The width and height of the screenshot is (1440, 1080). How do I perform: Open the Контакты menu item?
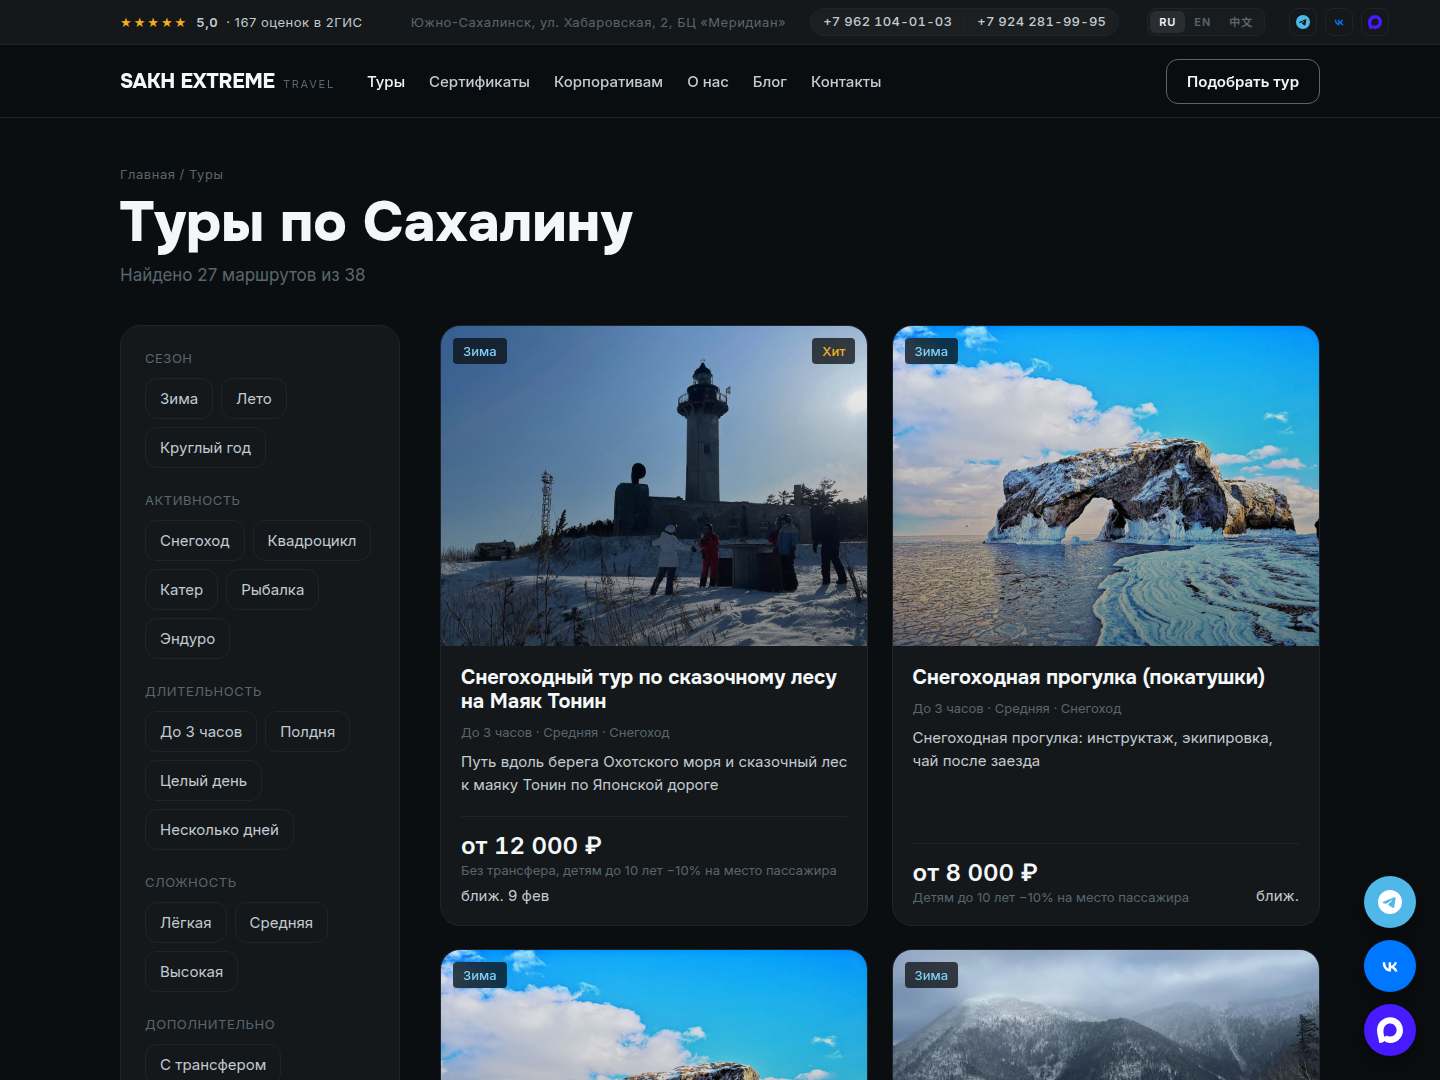point(846,82)
